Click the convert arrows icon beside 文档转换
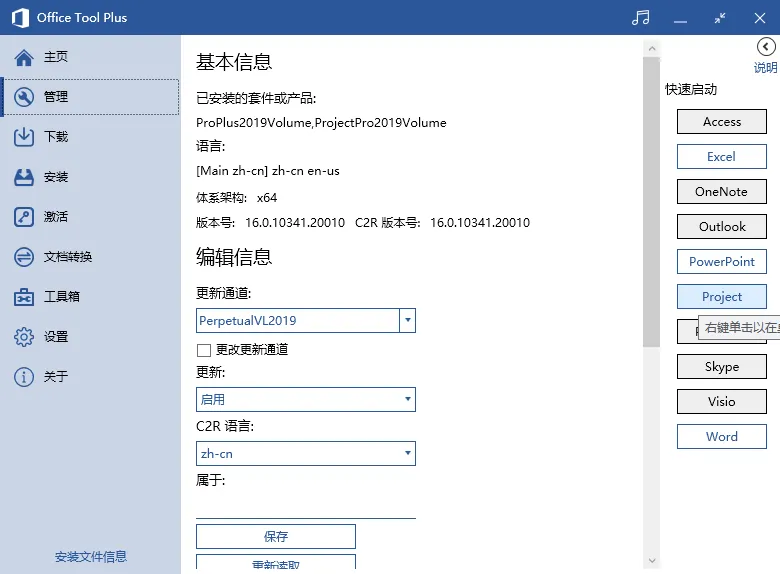 [x=24, y=257]
